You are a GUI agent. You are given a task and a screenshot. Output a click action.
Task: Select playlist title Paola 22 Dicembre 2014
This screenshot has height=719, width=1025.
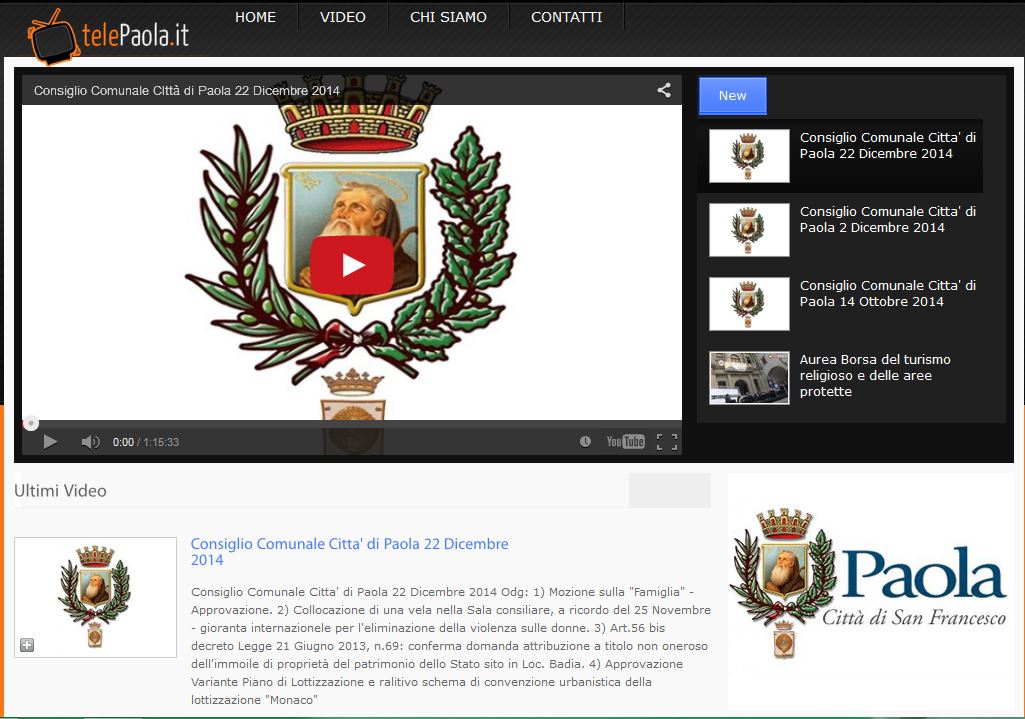(x=888, y=145)
